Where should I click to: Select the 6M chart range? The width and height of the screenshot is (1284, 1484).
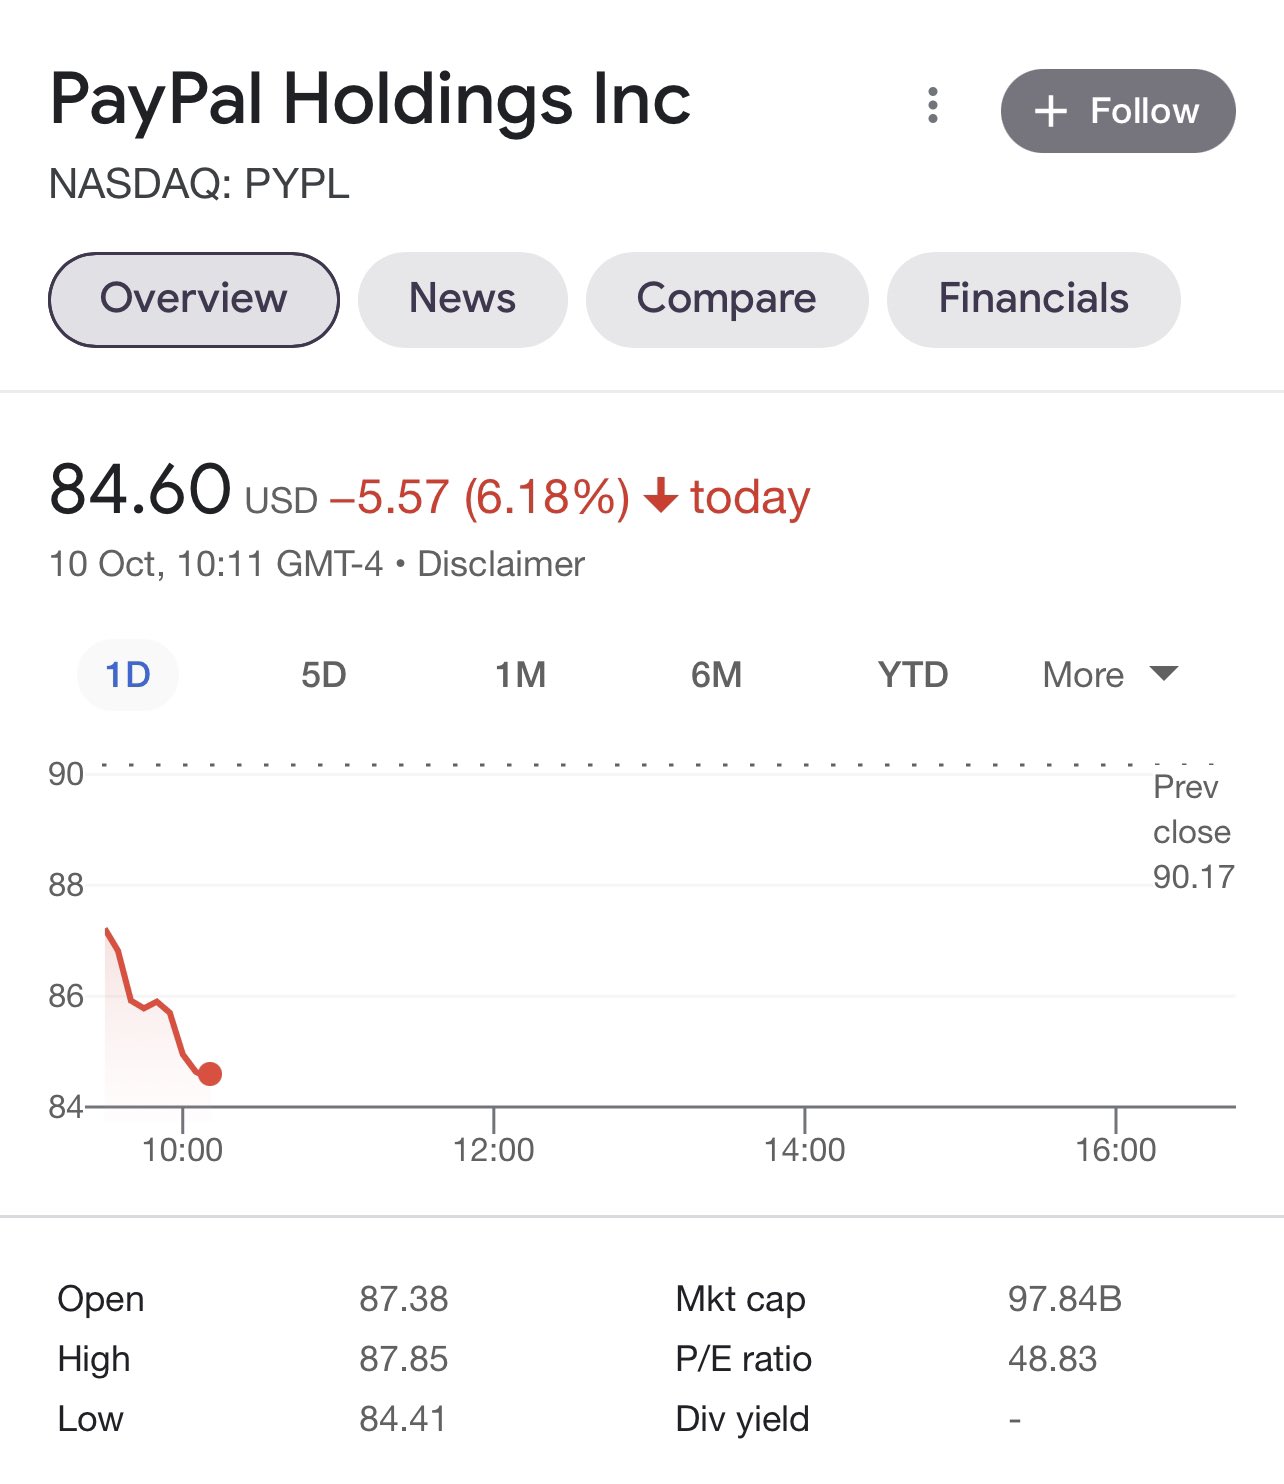[x=717, y=675]
